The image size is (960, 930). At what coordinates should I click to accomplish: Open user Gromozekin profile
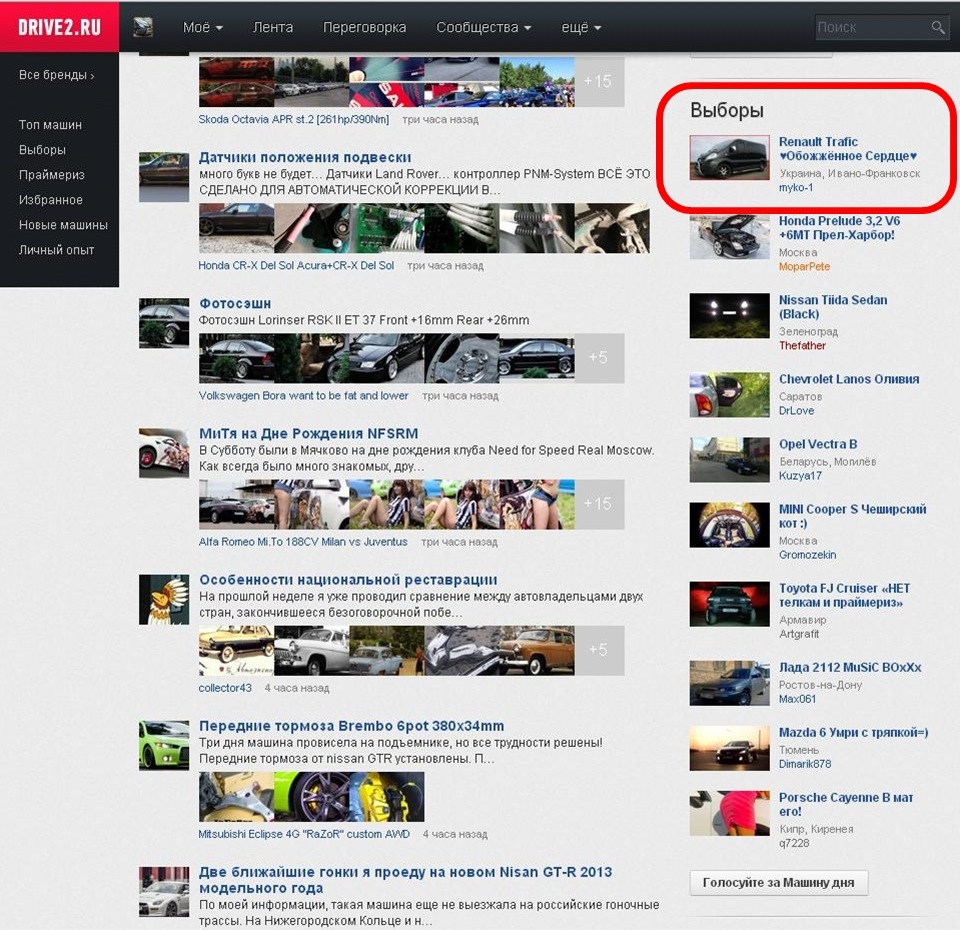[807, 555]
